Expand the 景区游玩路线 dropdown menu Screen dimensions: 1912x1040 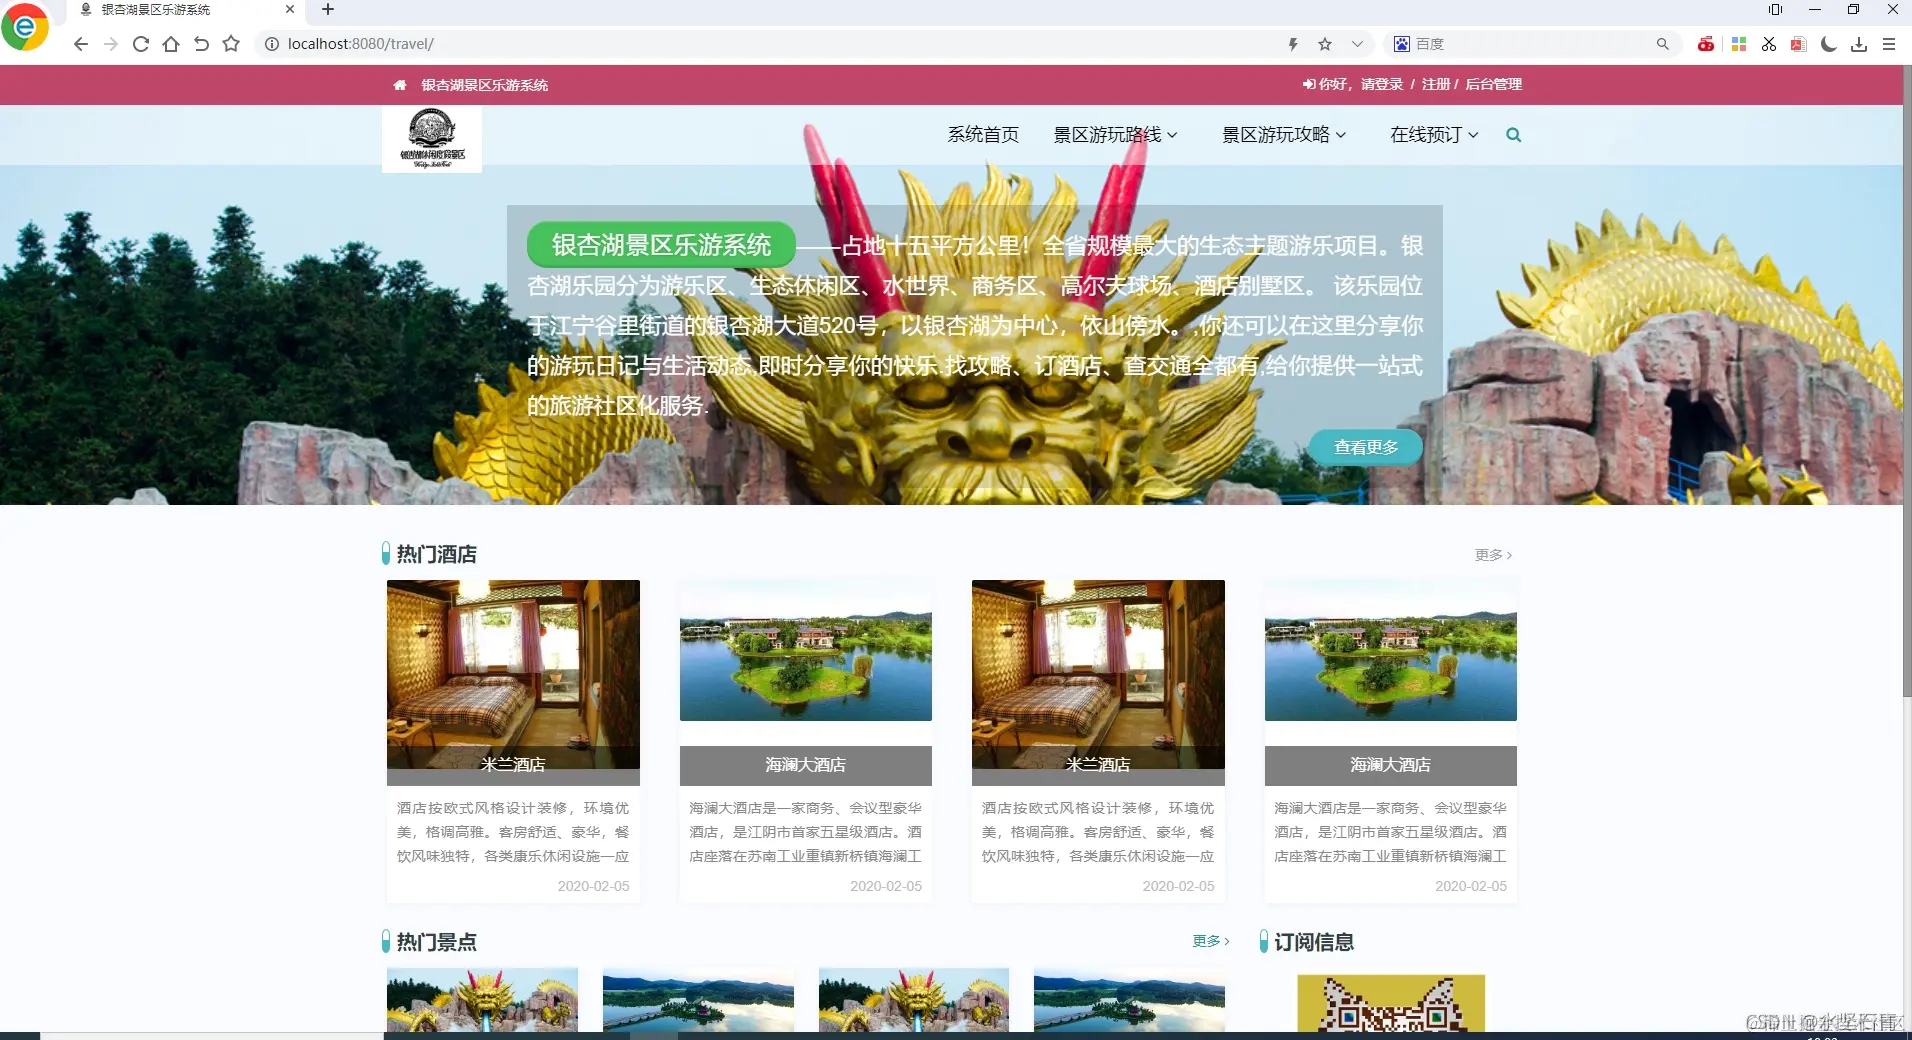1115,135
